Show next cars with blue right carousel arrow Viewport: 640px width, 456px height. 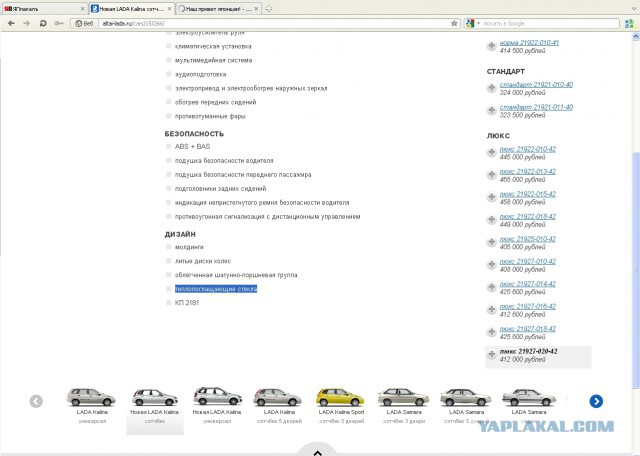[x=596, y=401]
